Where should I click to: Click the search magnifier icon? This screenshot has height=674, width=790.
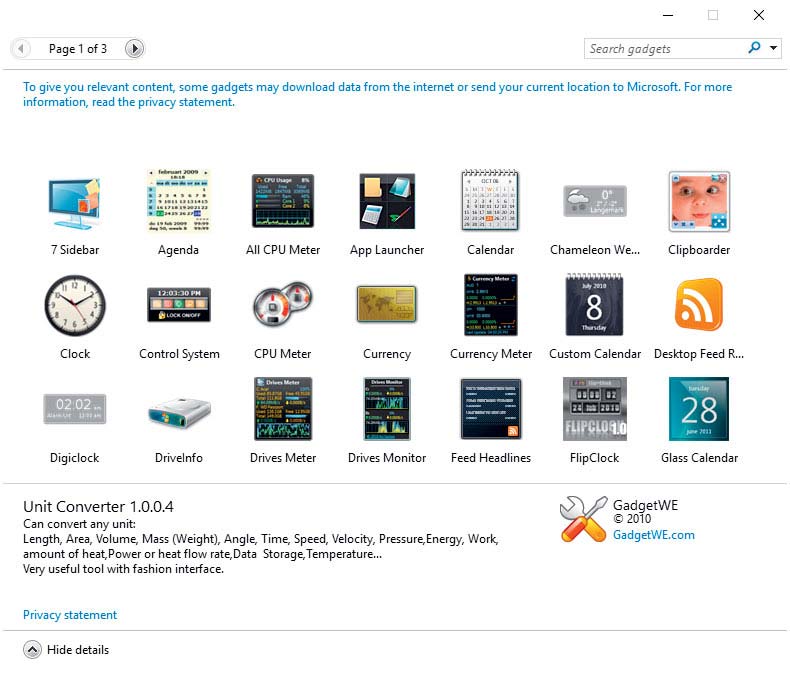pos(754,48)
